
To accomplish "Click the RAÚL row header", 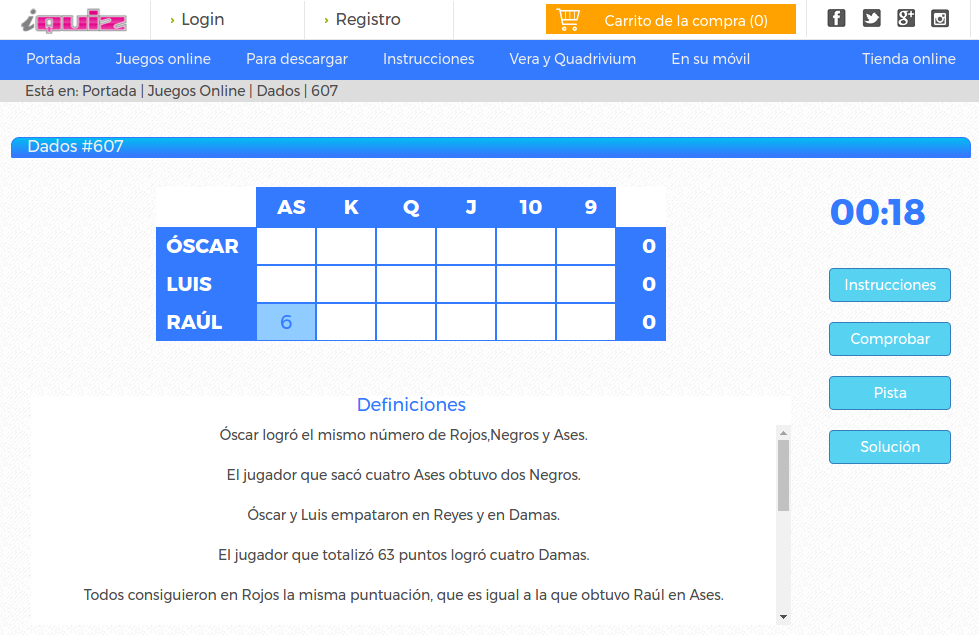I will (206, 322).
